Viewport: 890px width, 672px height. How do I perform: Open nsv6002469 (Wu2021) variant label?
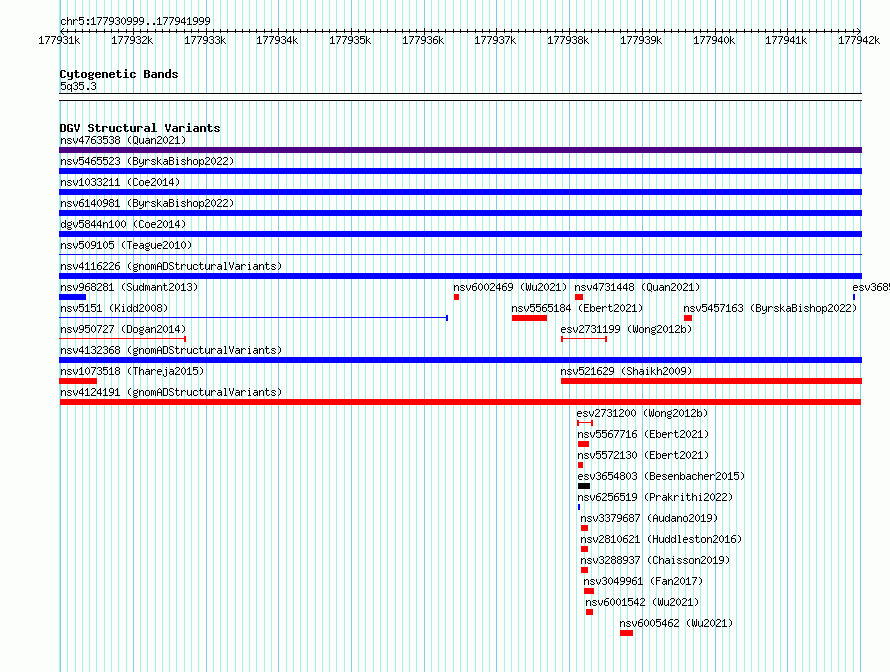click(x=510, y=287)
